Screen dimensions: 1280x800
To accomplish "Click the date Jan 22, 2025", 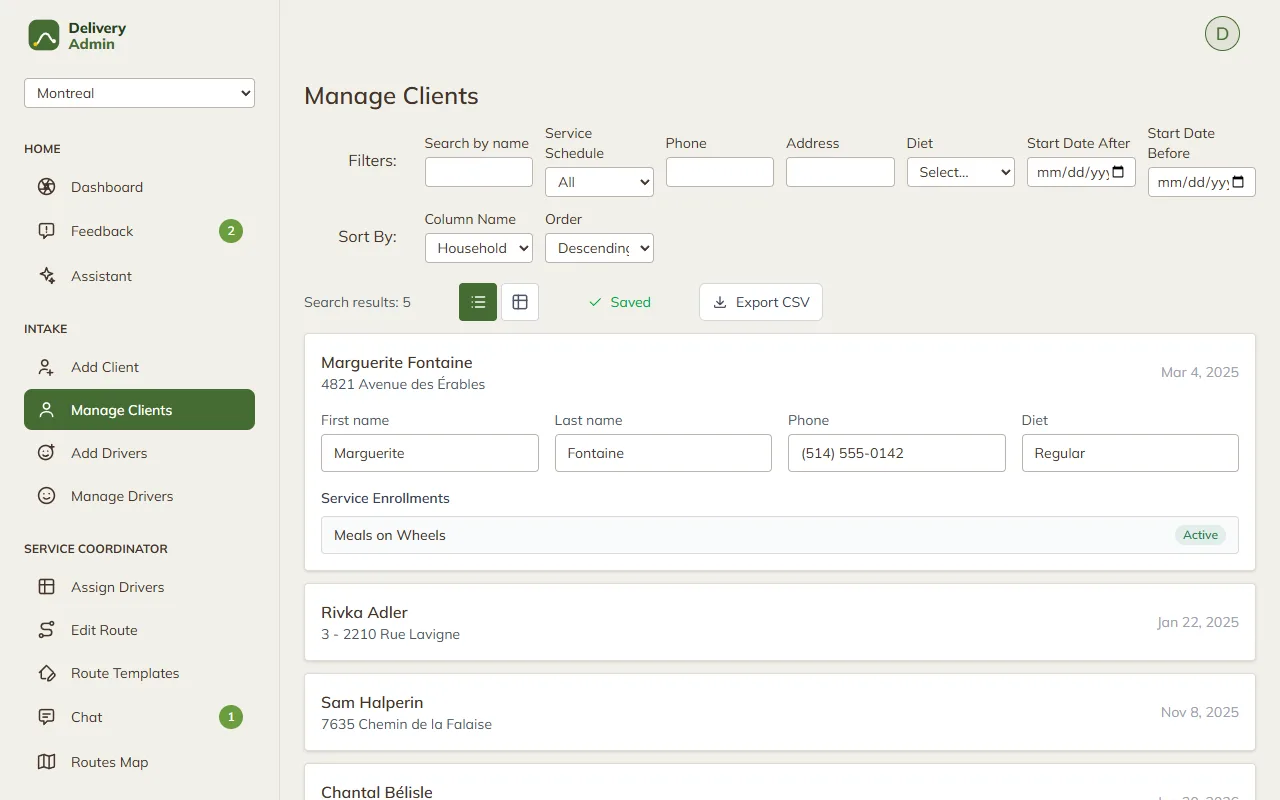I will click(1198, 622).
